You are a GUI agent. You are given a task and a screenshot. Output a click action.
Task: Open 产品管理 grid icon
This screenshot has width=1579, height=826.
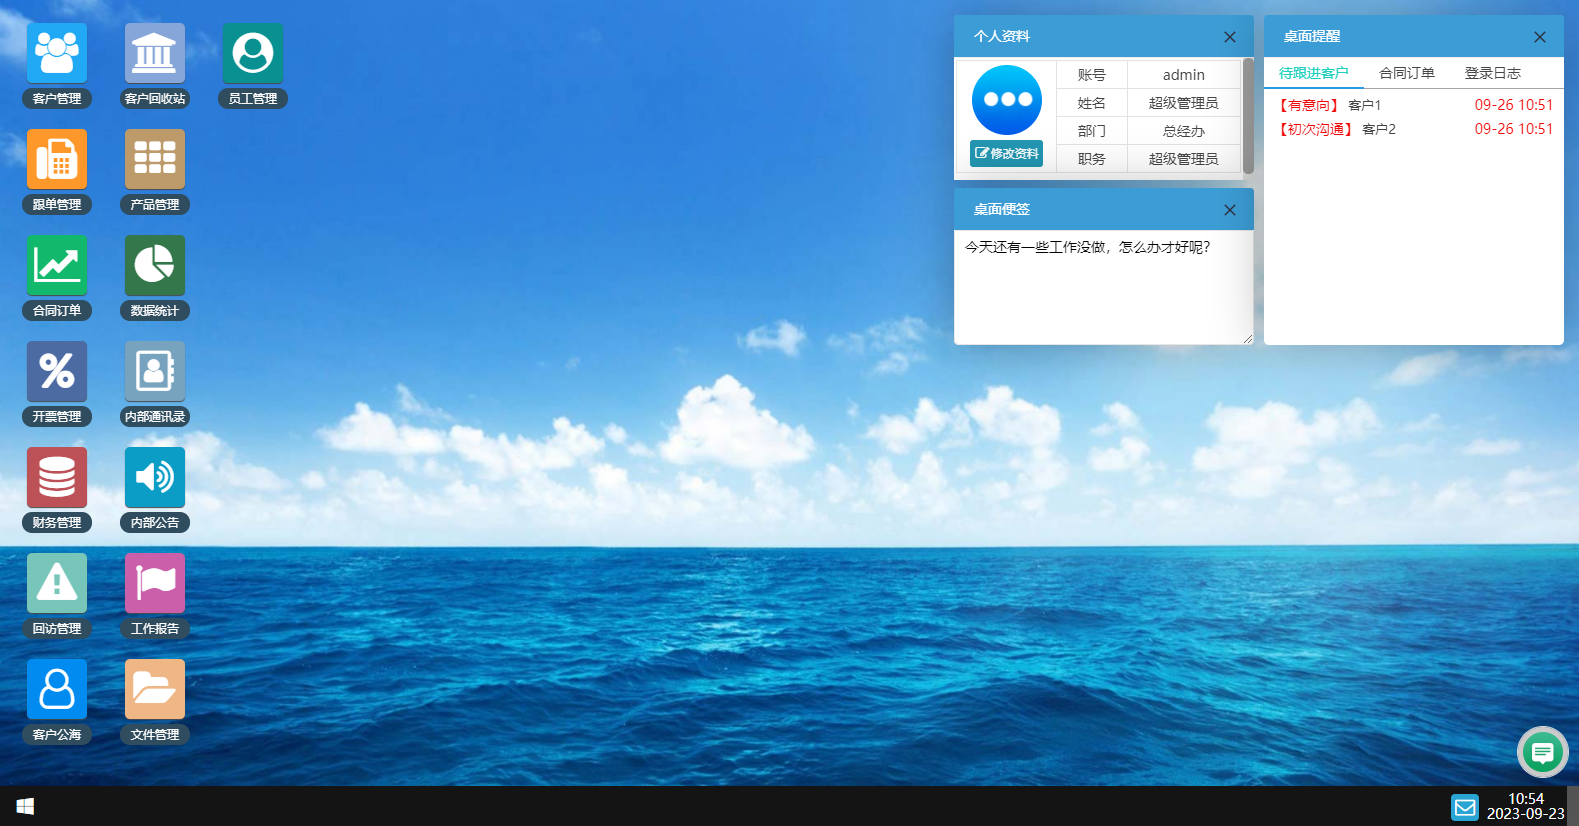[x=155, y=160]
